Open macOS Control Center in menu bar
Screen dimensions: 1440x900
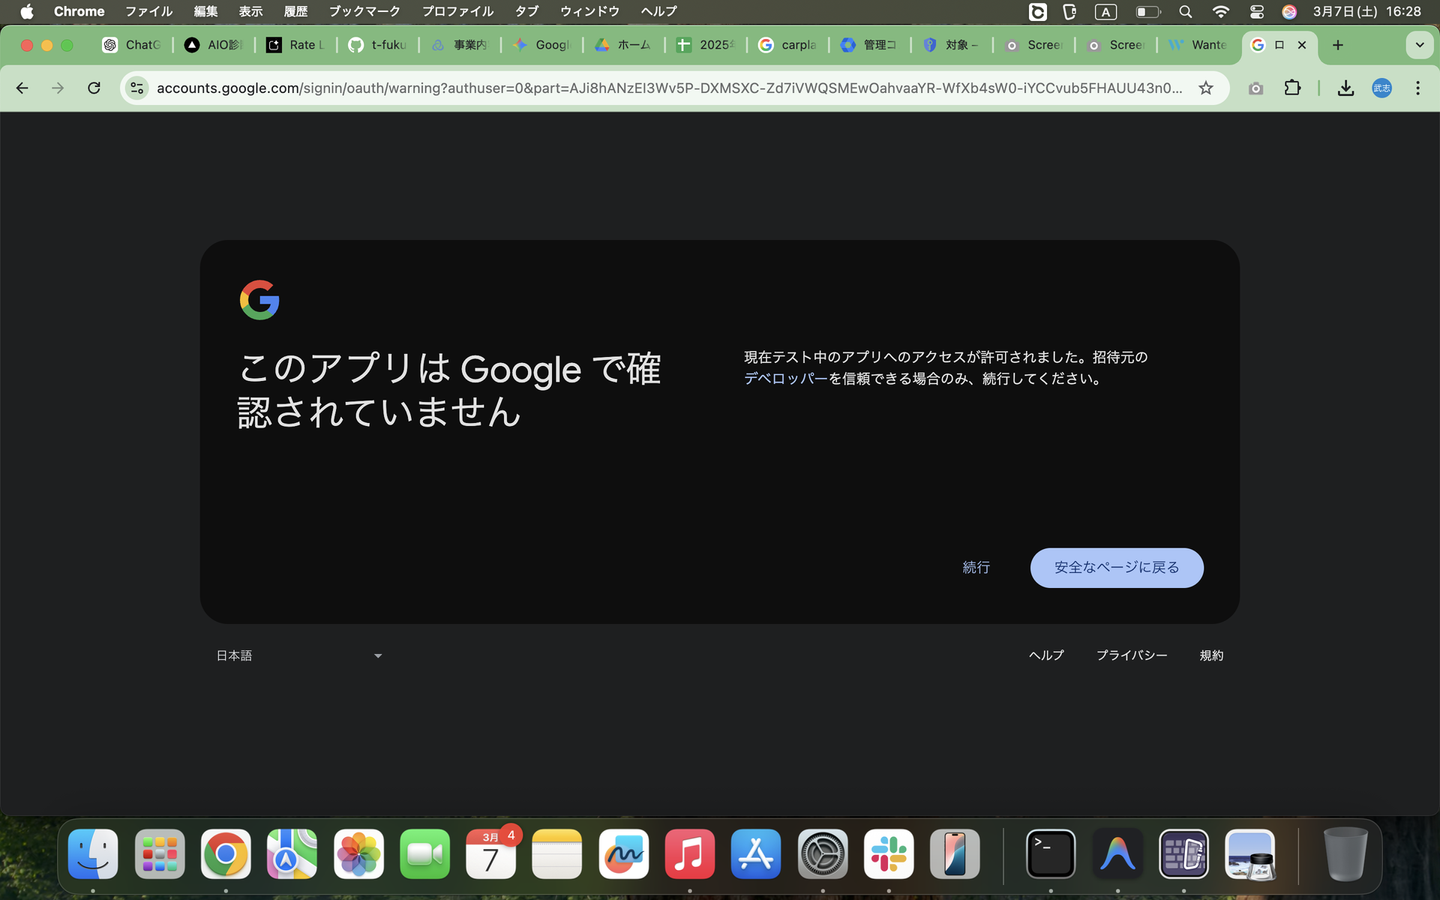coord(1256,12)
